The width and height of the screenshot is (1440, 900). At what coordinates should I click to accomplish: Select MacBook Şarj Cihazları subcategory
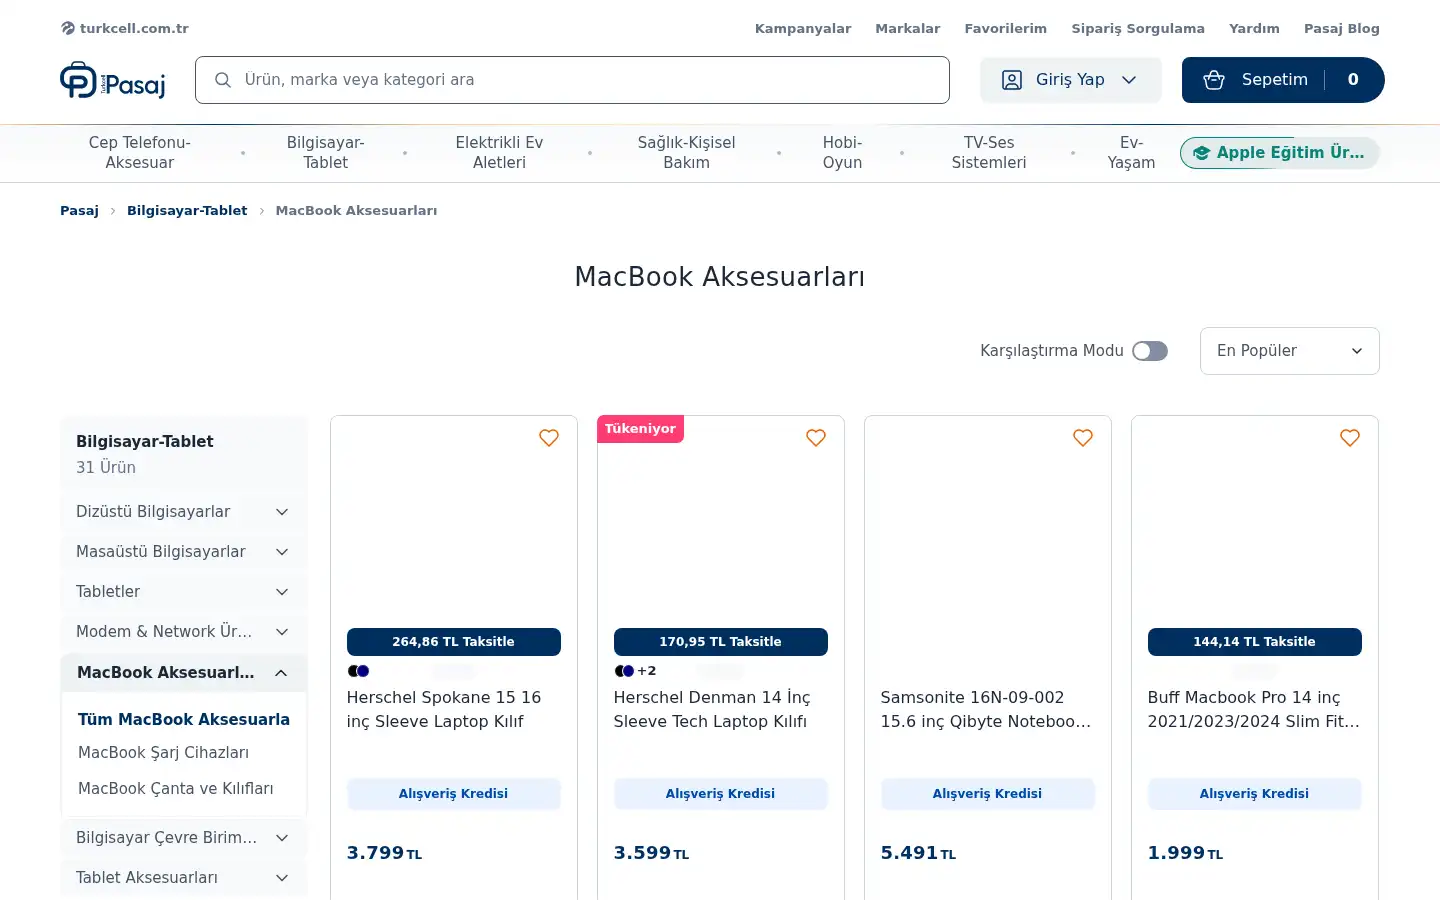(164, 753)
